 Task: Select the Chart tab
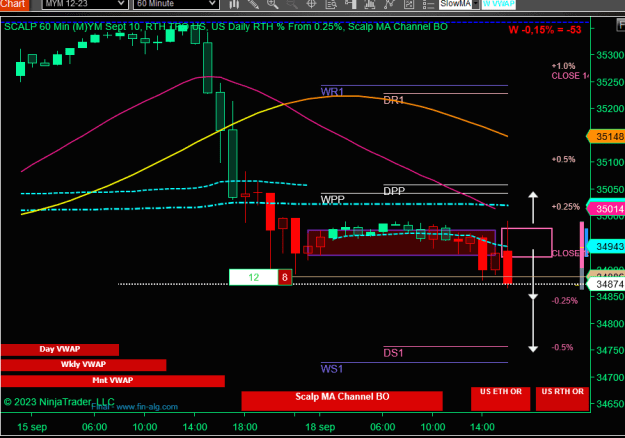tap(13, 4)
